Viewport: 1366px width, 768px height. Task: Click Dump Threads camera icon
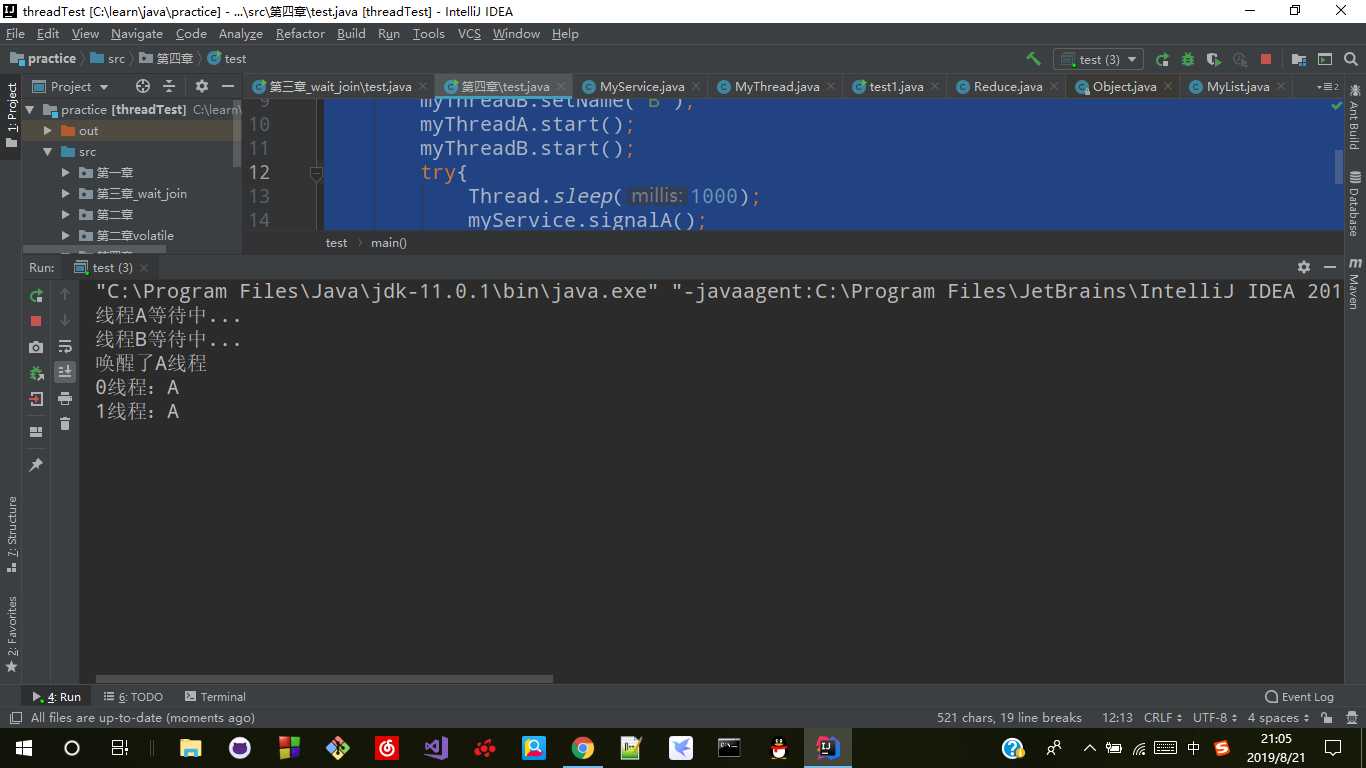[x=36, y=347]
